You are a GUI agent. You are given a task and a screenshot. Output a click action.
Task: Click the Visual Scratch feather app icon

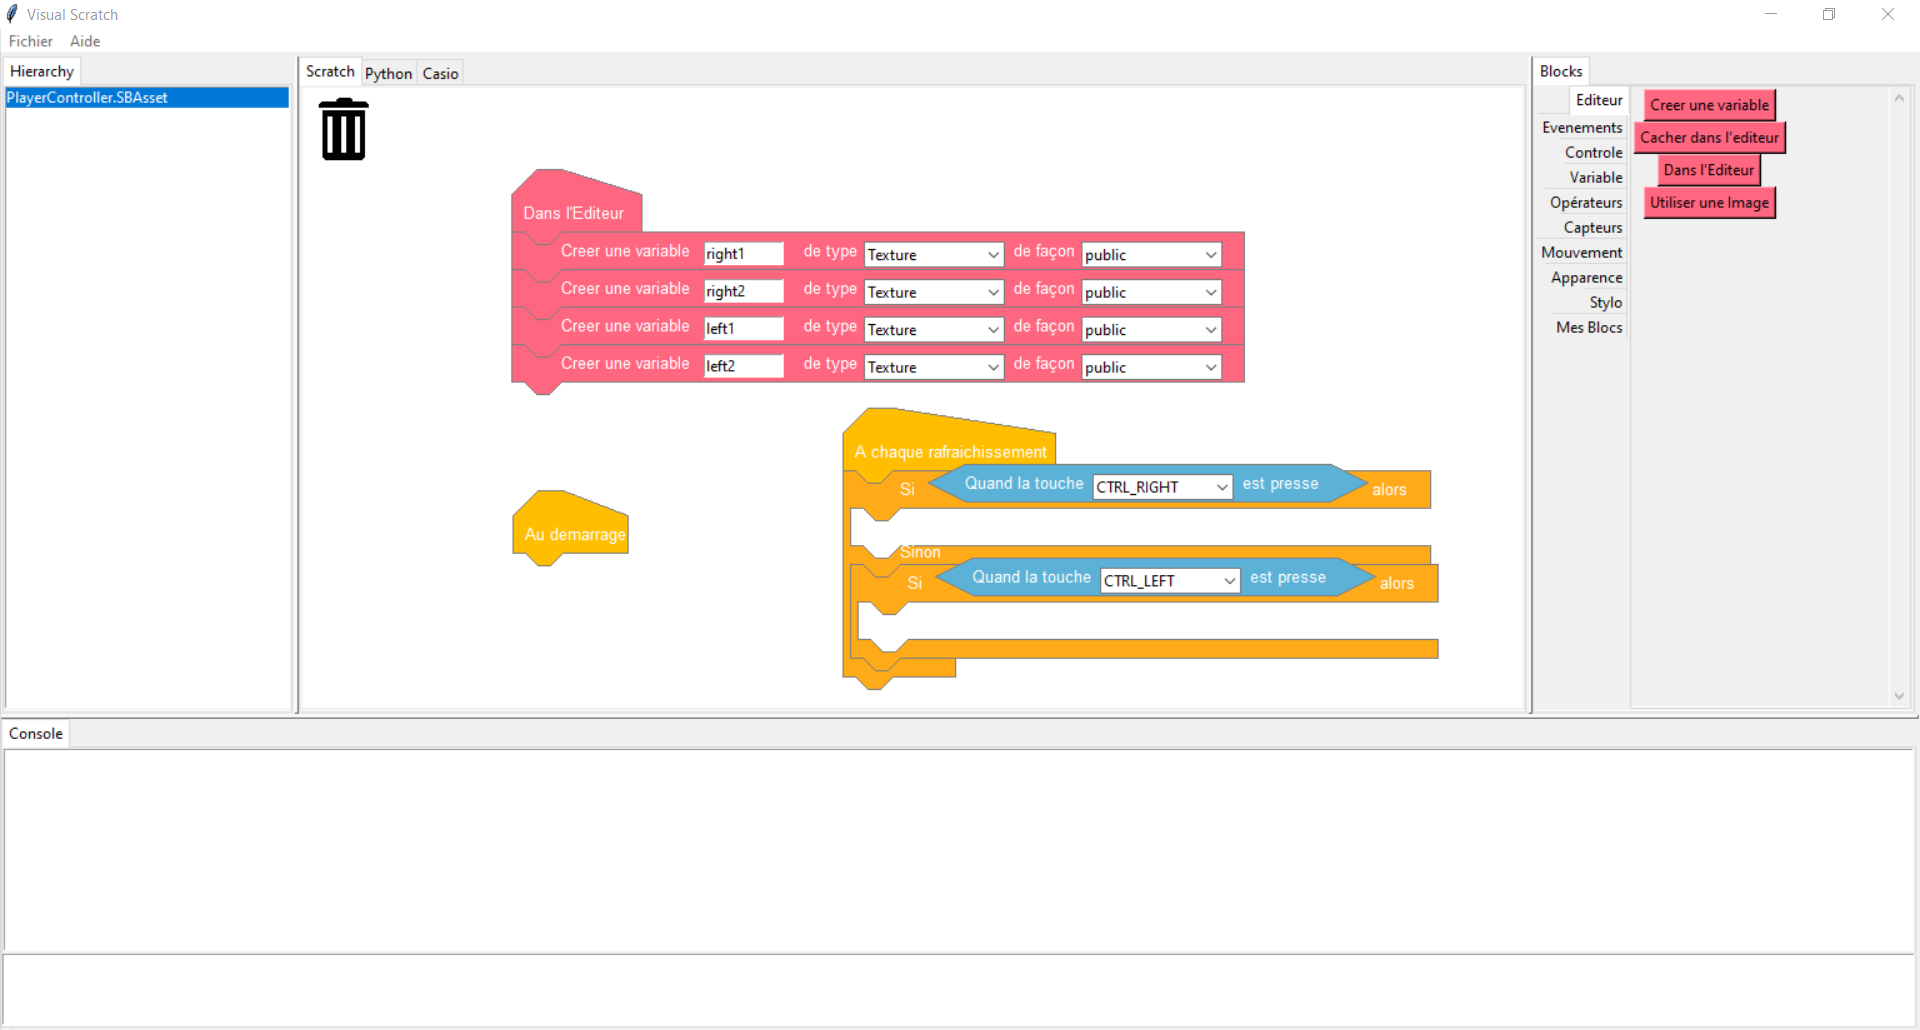tap(12, 14)
